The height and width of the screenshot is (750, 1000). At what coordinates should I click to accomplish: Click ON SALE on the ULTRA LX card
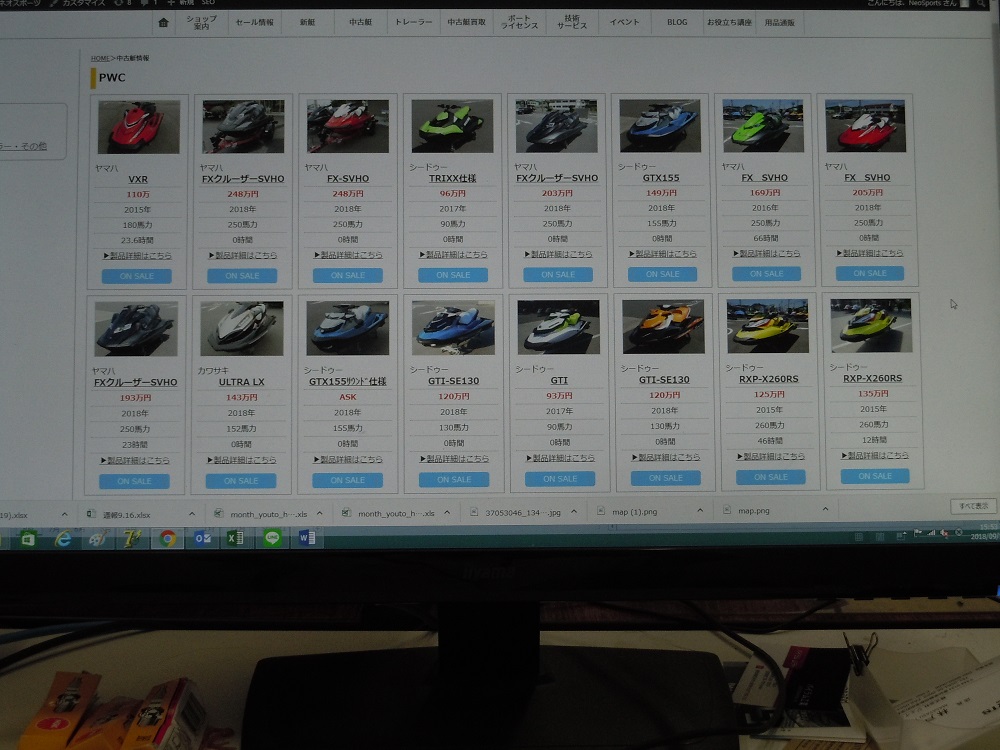coord(240,481)
